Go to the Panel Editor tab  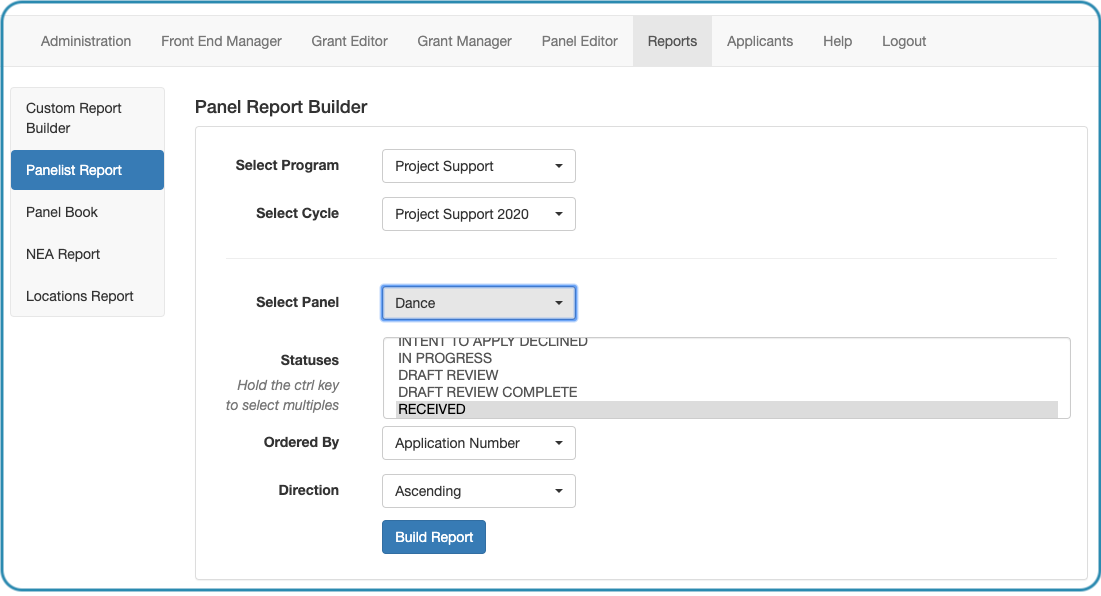coord(579,41)
